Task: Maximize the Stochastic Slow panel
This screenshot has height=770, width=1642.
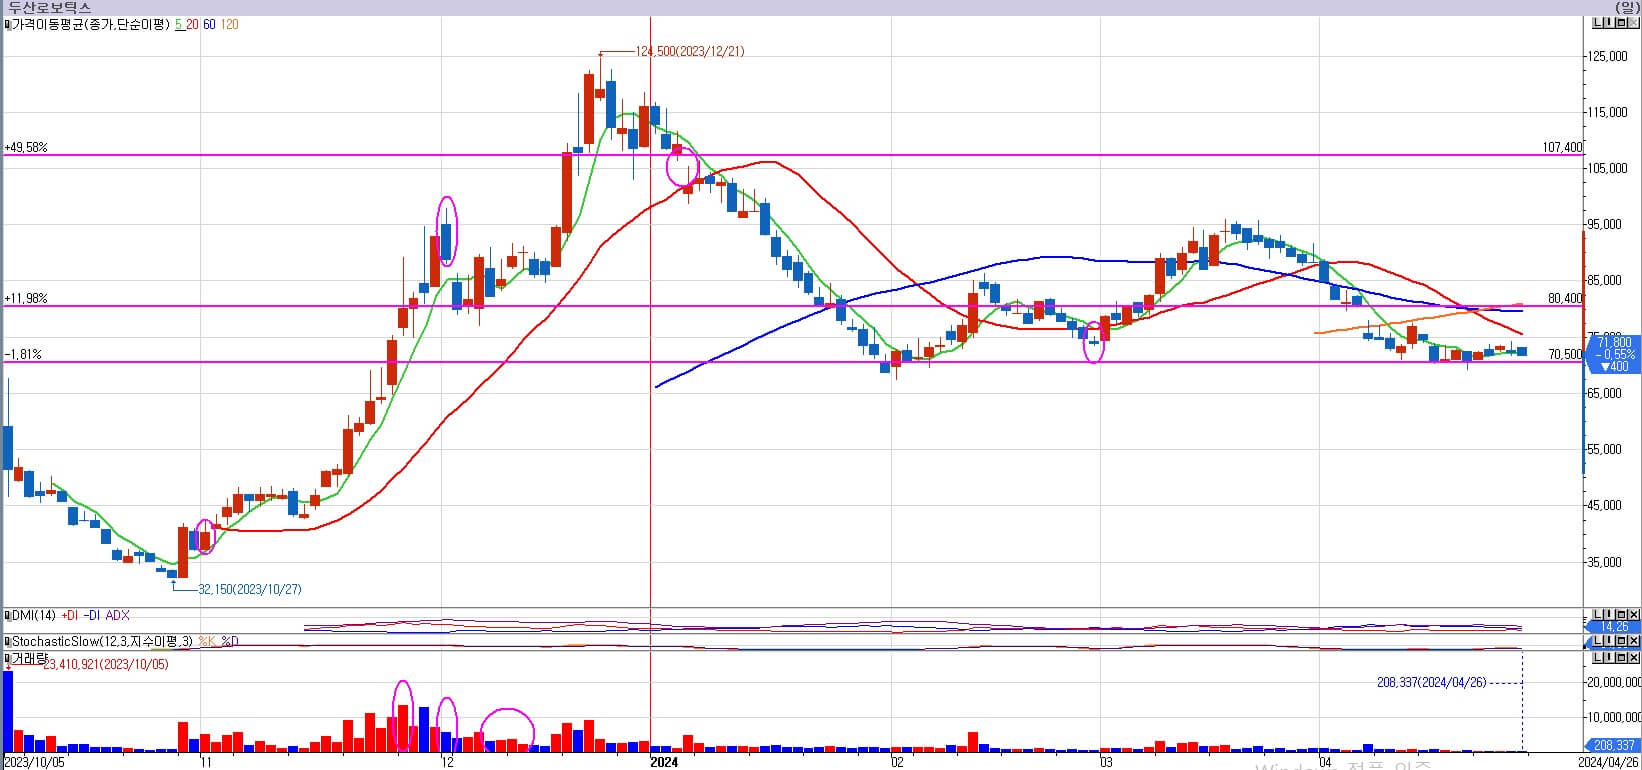Action: point(1621,640)
